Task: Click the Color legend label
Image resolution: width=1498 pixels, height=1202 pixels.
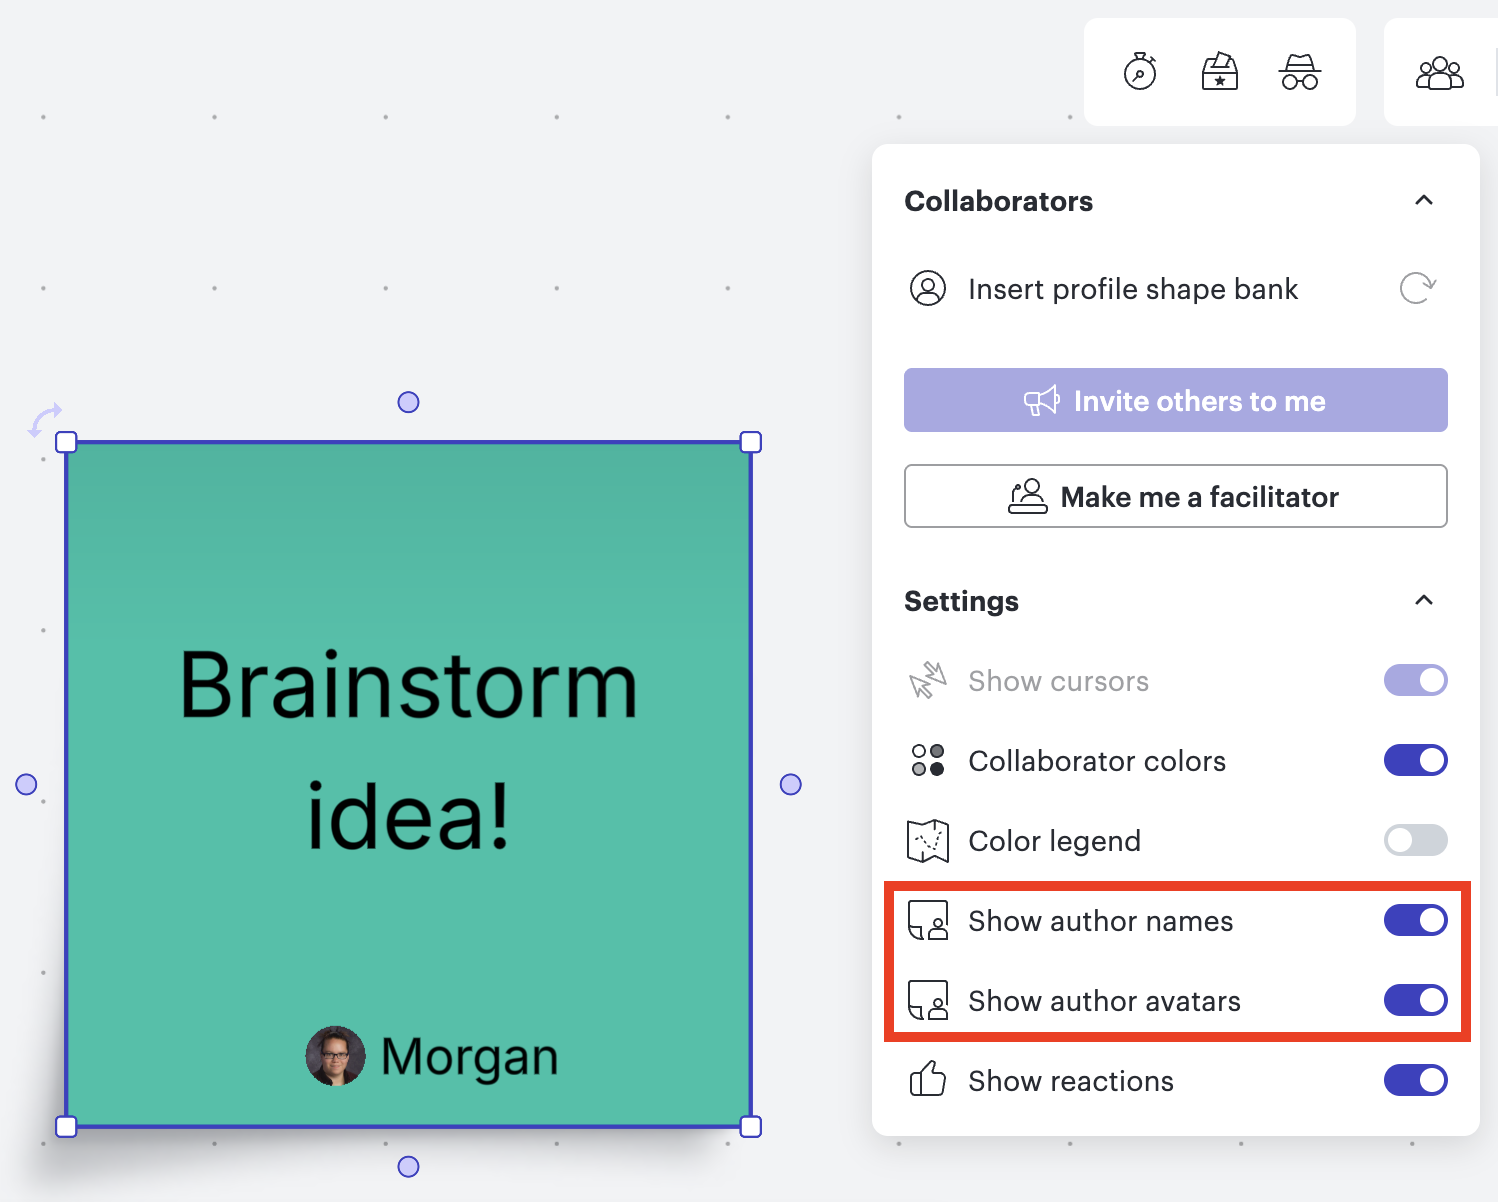Action: tap(1054, 841)
